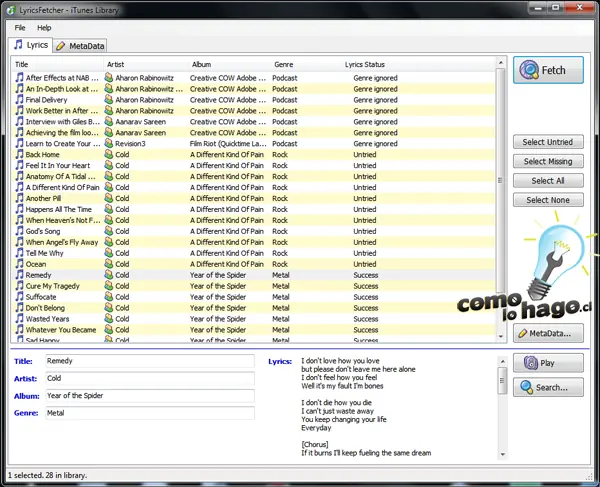Click artist icon in Whatever You Became row
Screen dimensions: 600x487
pyautogui.click(x=109, y=329)
